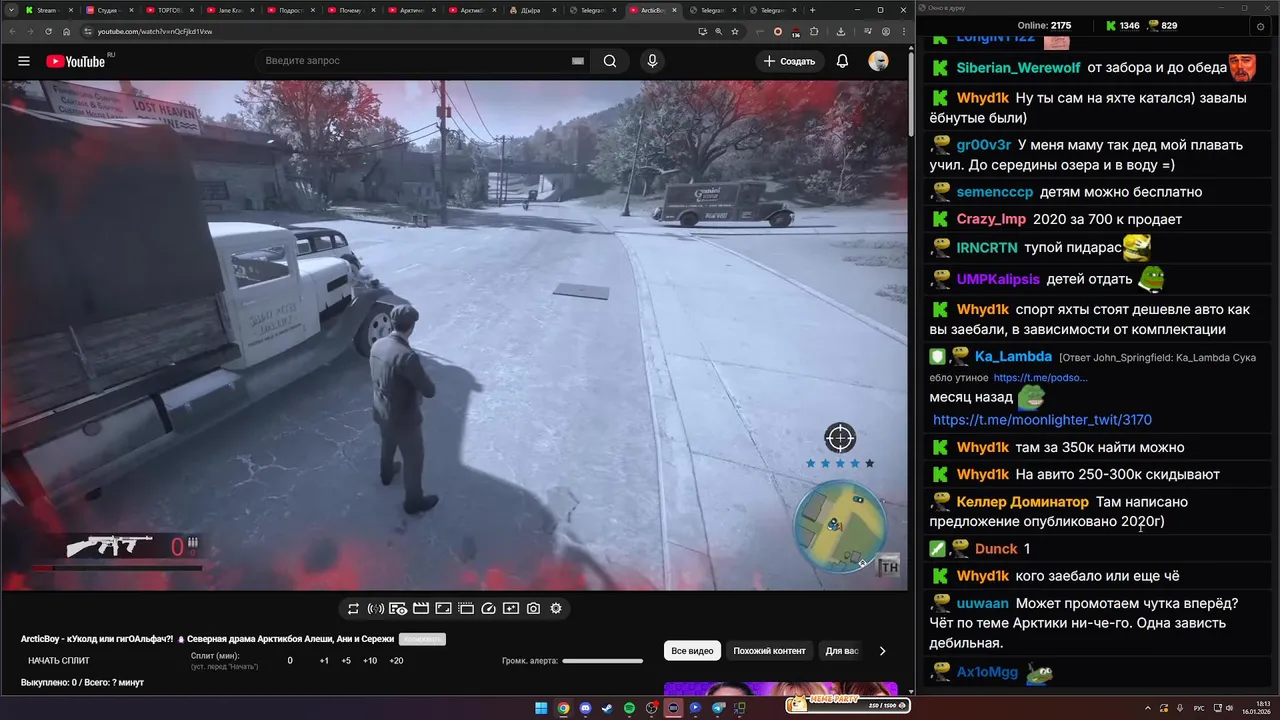Click the browser address bar URL
This screenshot has width=1280, height=720.
click(x=155, y=31)
